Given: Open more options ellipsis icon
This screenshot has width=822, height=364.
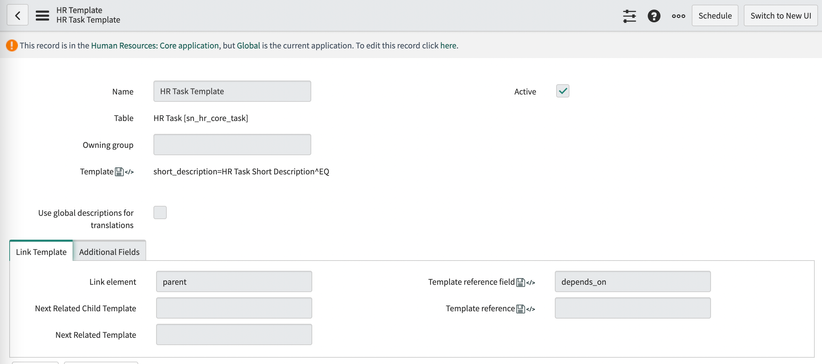Looking at the screenshot, I should (678, 16).
